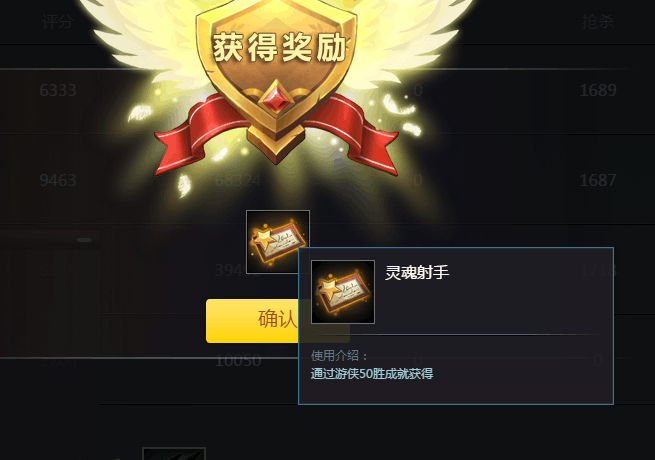Click the 通过游侠50胜成就获得 description text

coord(372,374)
